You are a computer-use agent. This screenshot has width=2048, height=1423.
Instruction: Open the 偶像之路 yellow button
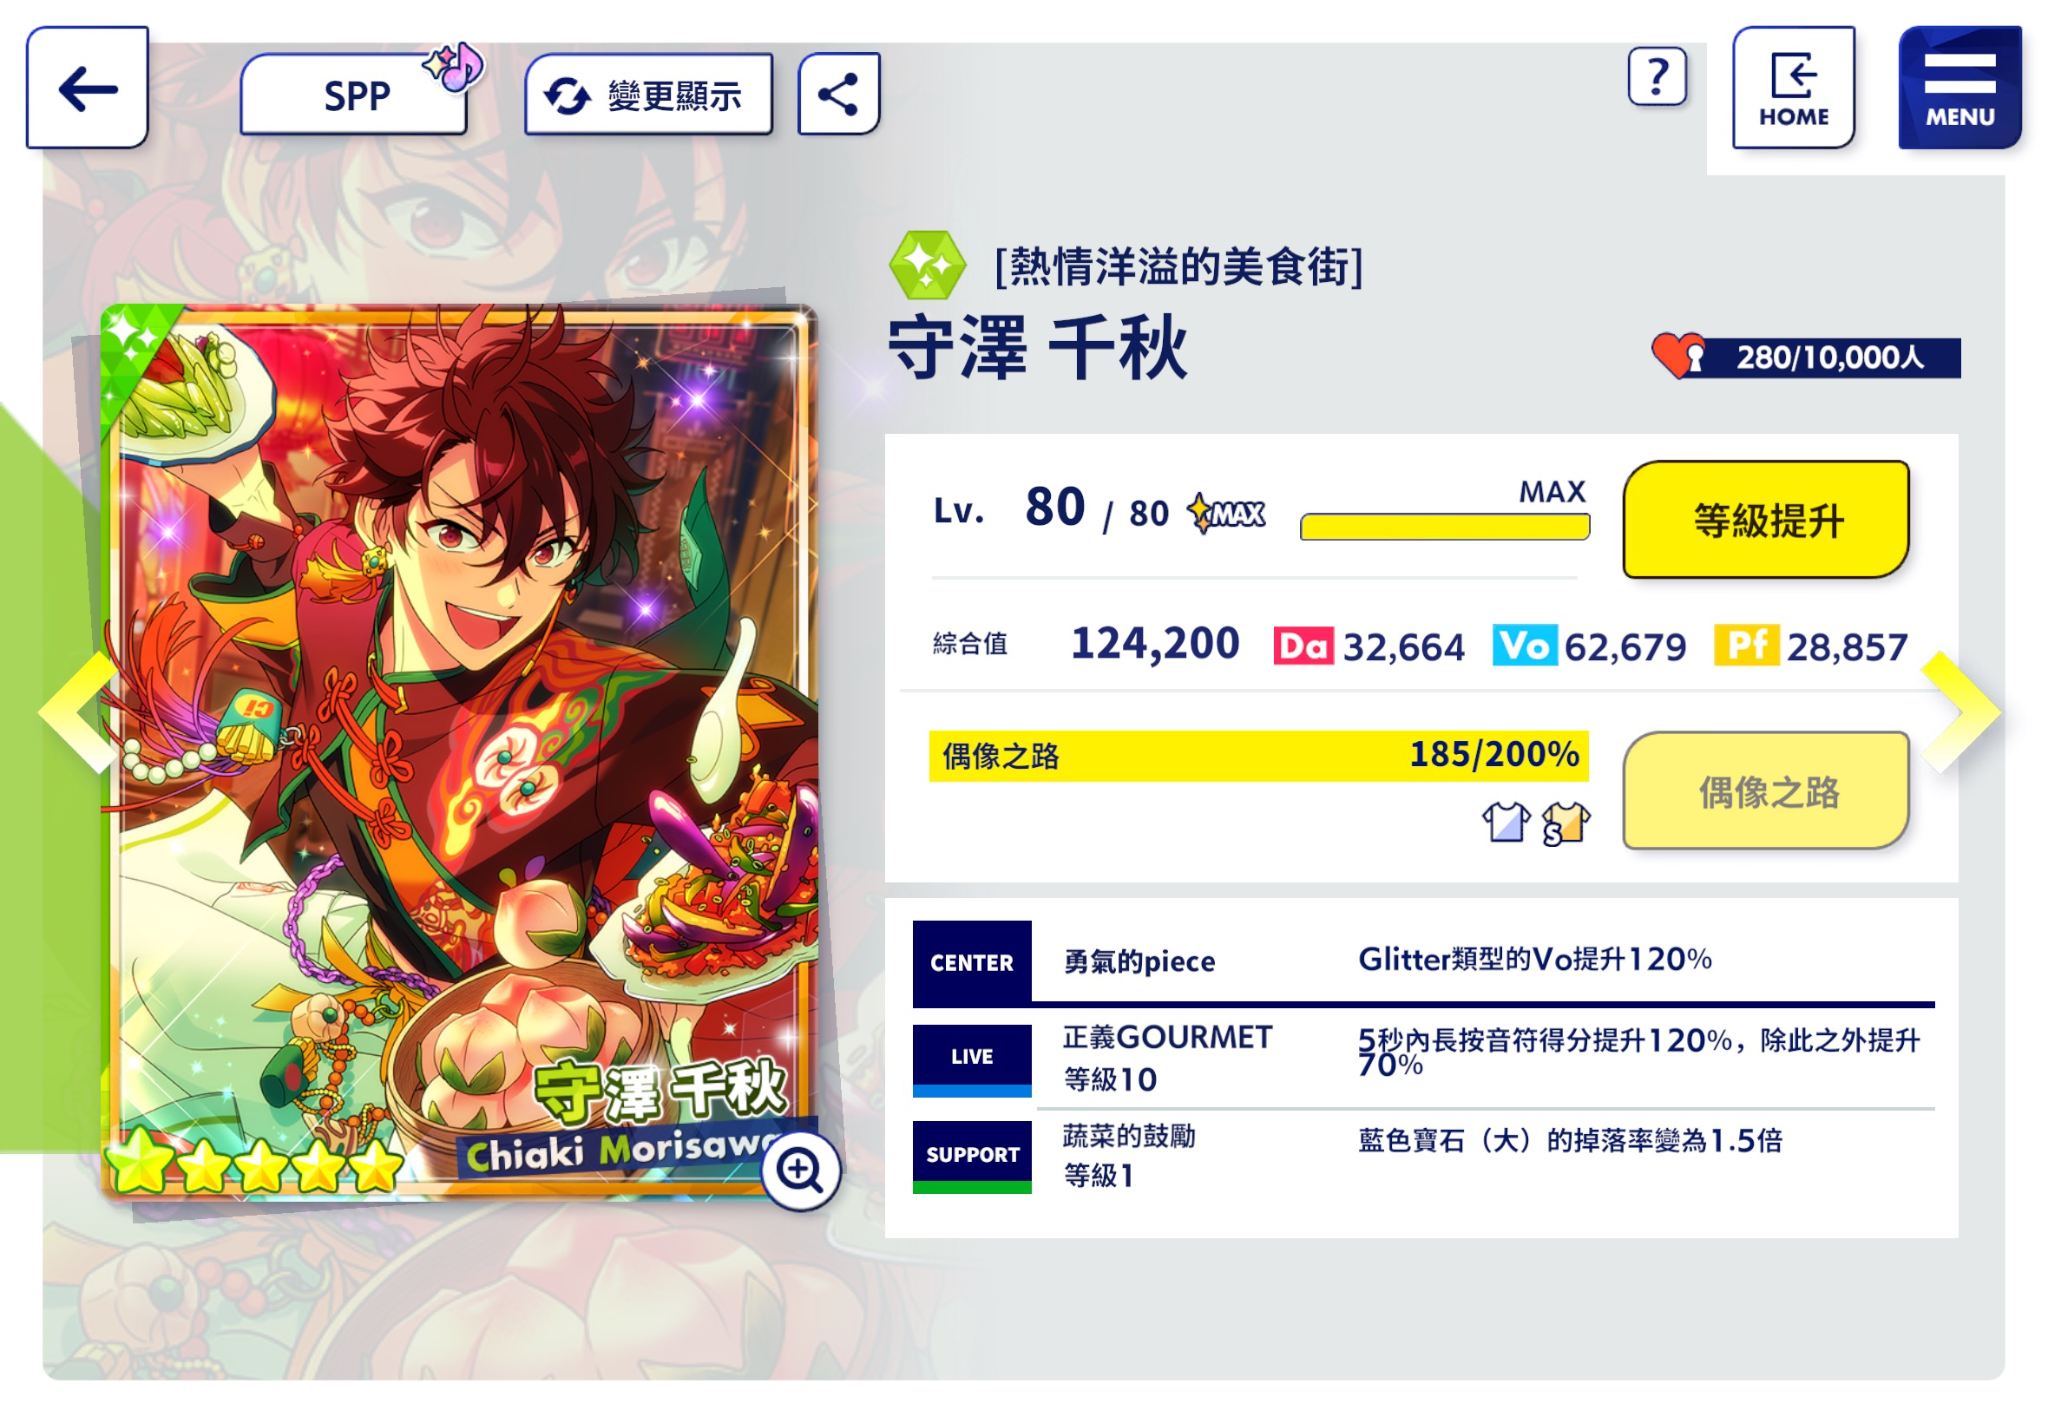[x=1766, y=791]
